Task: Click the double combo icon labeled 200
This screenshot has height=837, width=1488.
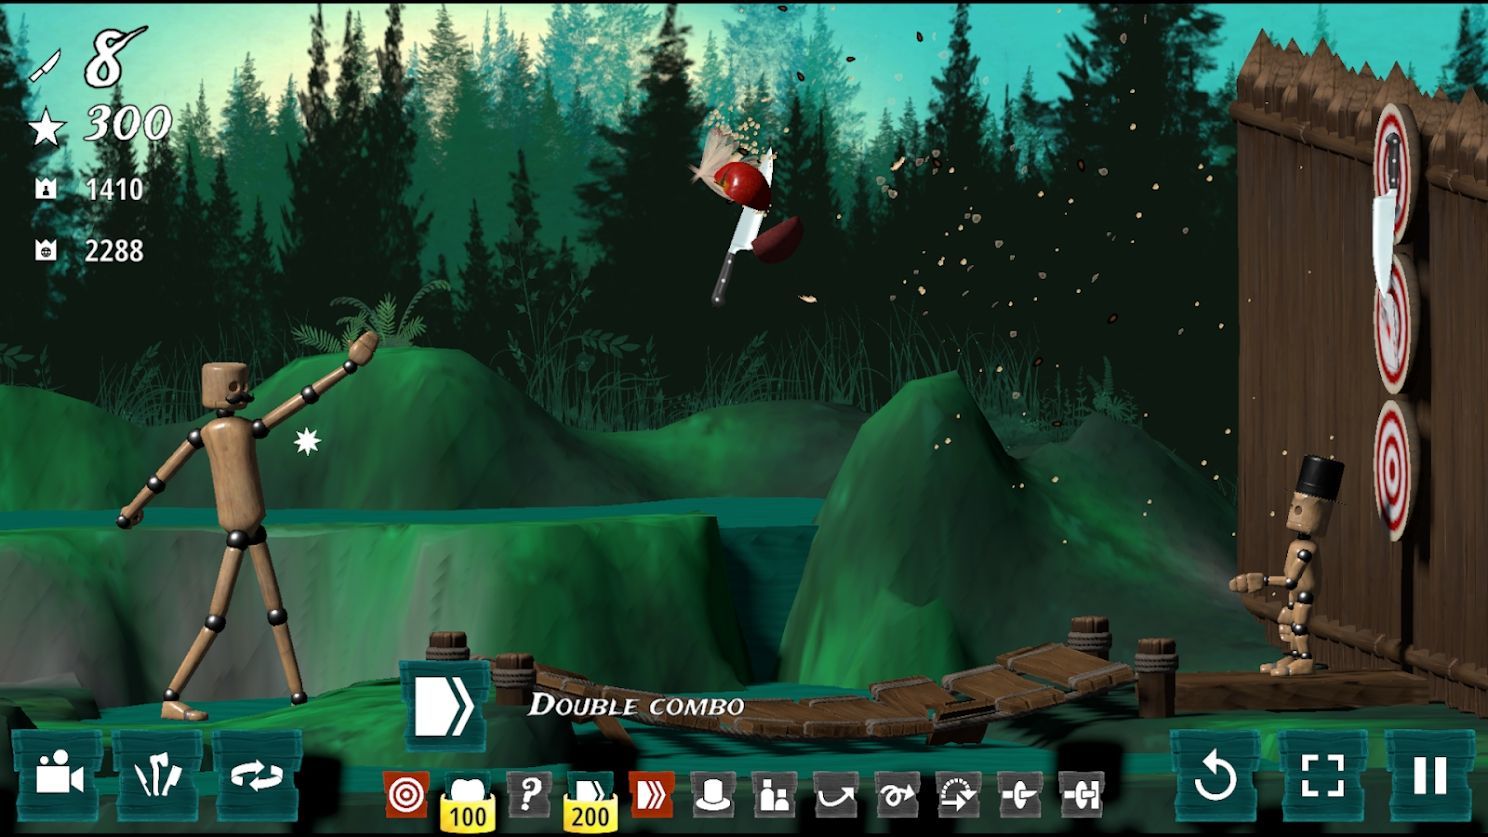Action: click(590, 800)
